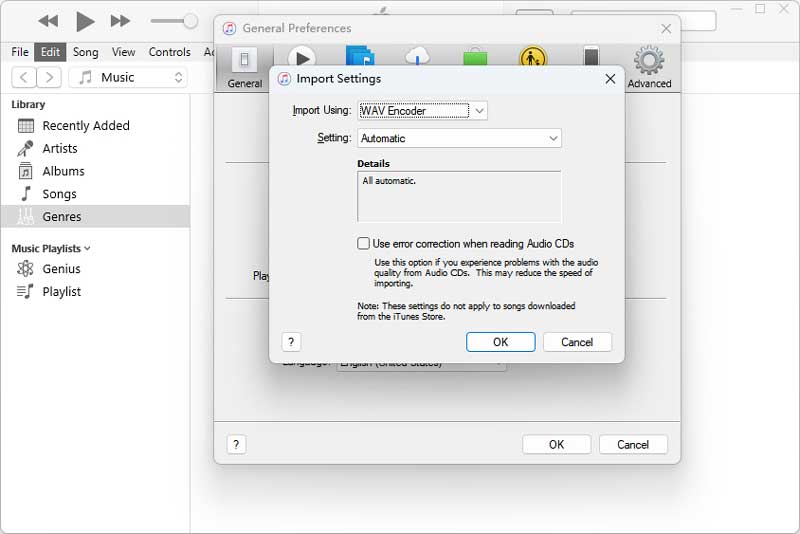Select the General preferences tab icon

point(244,66)
